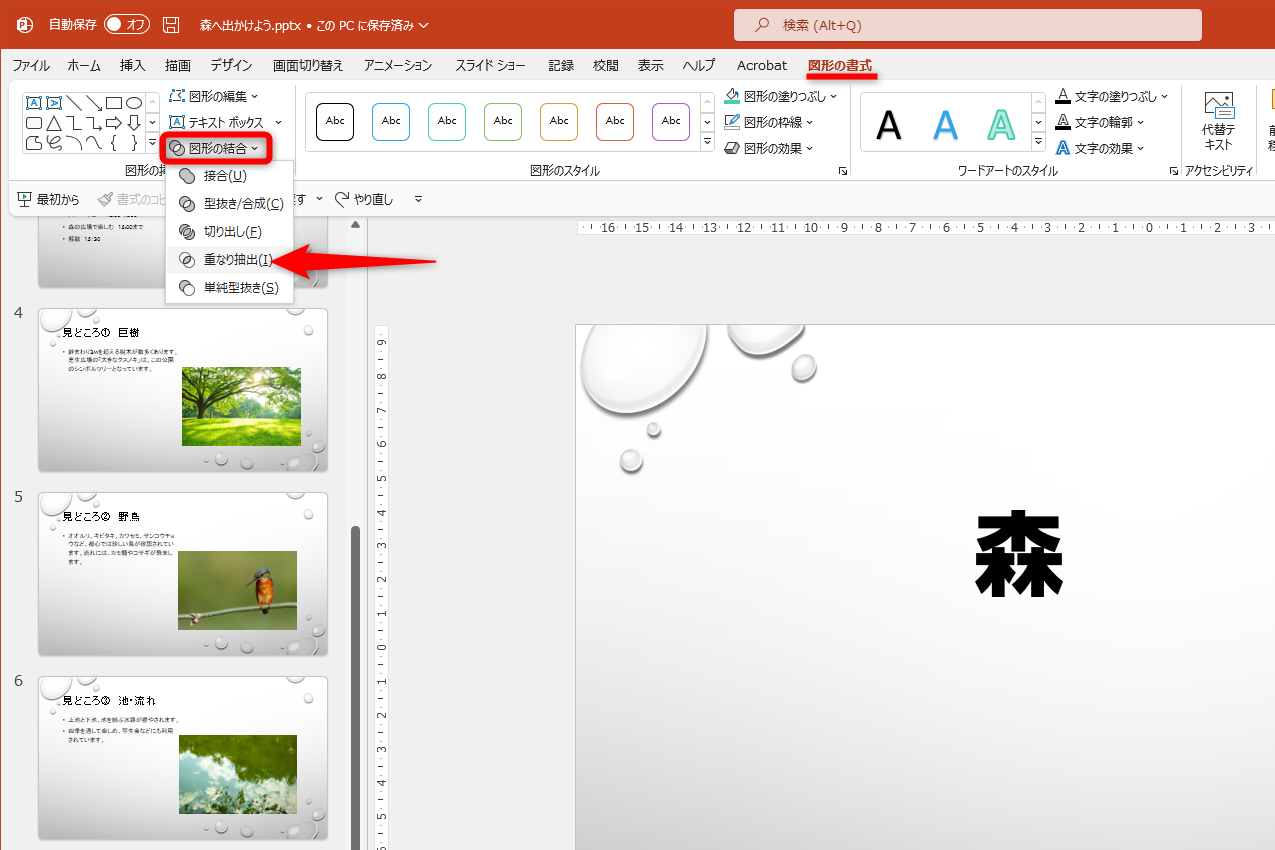Select slide 5 thumbnail showing the bird
Viewport: 1275px width, 850px height.
tap(182, 572)
